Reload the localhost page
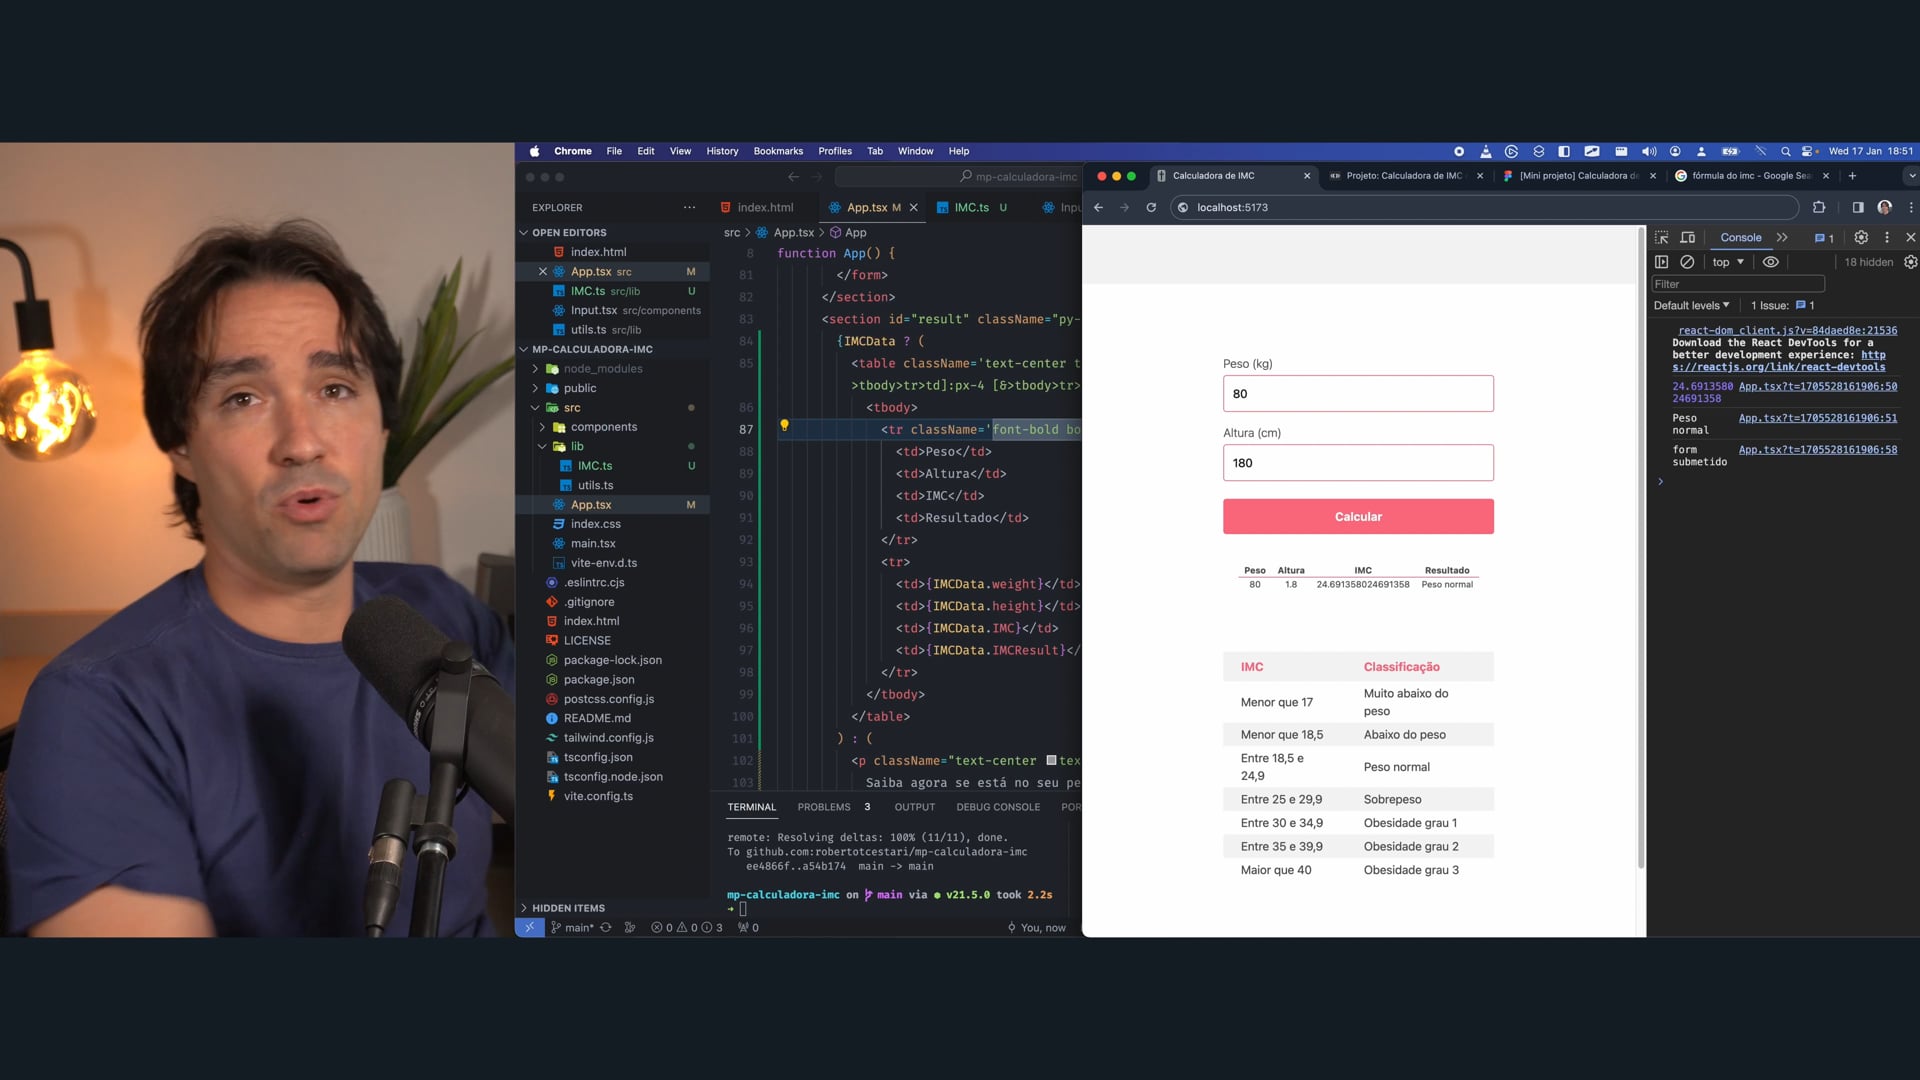 (x=1151, y=207)
